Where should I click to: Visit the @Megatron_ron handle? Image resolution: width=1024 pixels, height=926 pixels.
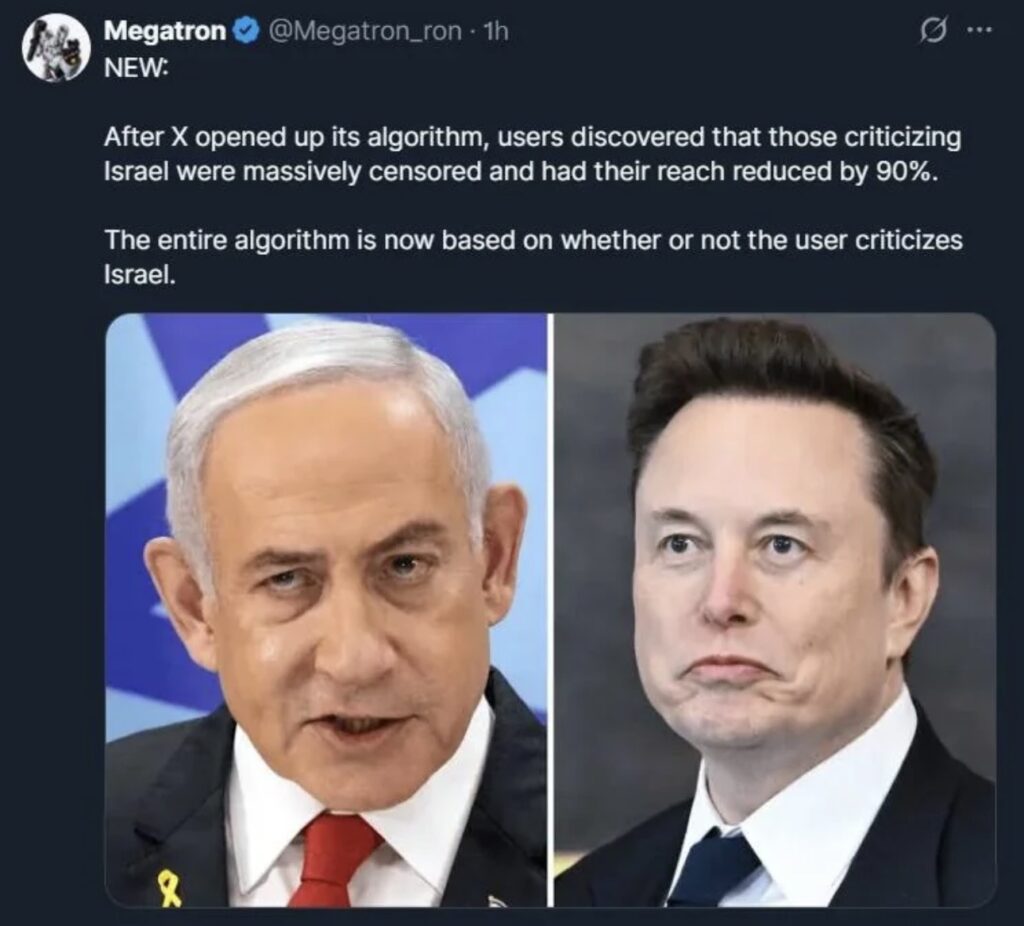click(361, 31)
